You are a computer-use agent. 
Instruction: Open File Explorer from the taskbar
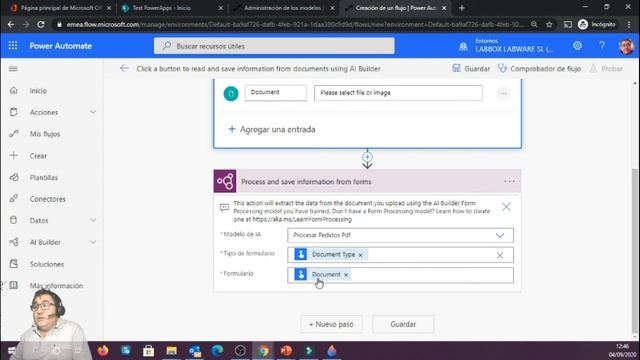click(171, 351)
